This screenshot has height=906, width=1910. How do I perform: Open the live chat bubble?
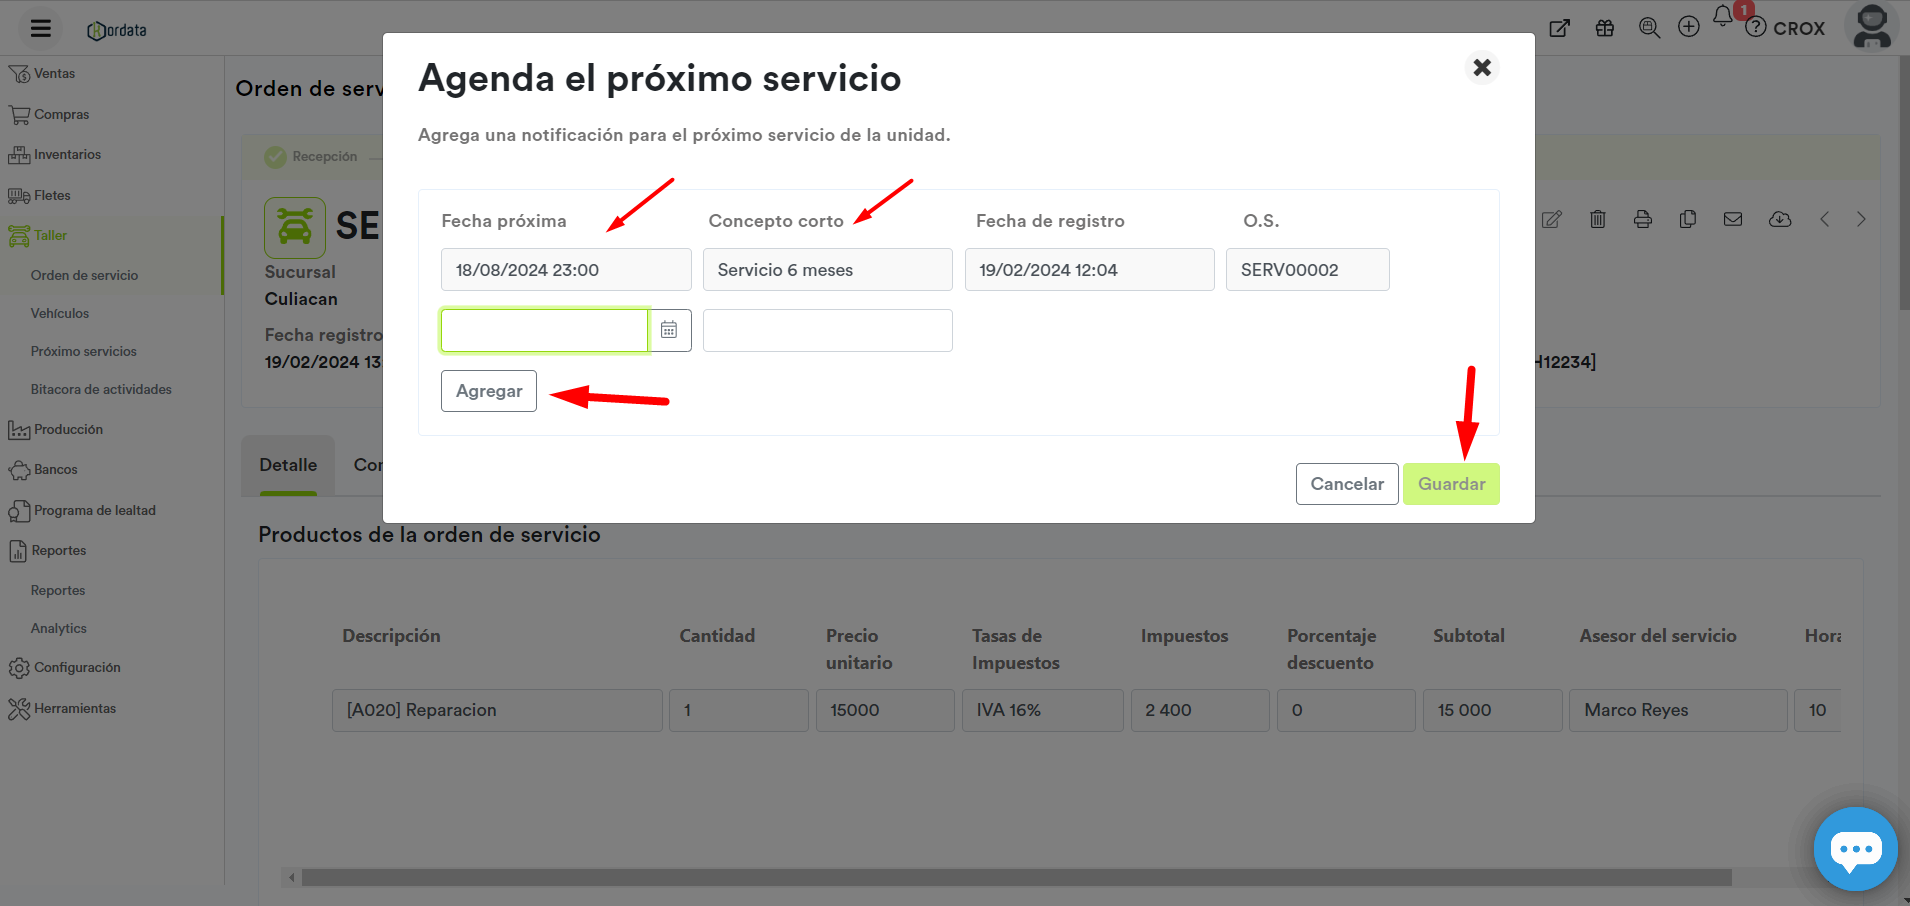pos(1855,849)
